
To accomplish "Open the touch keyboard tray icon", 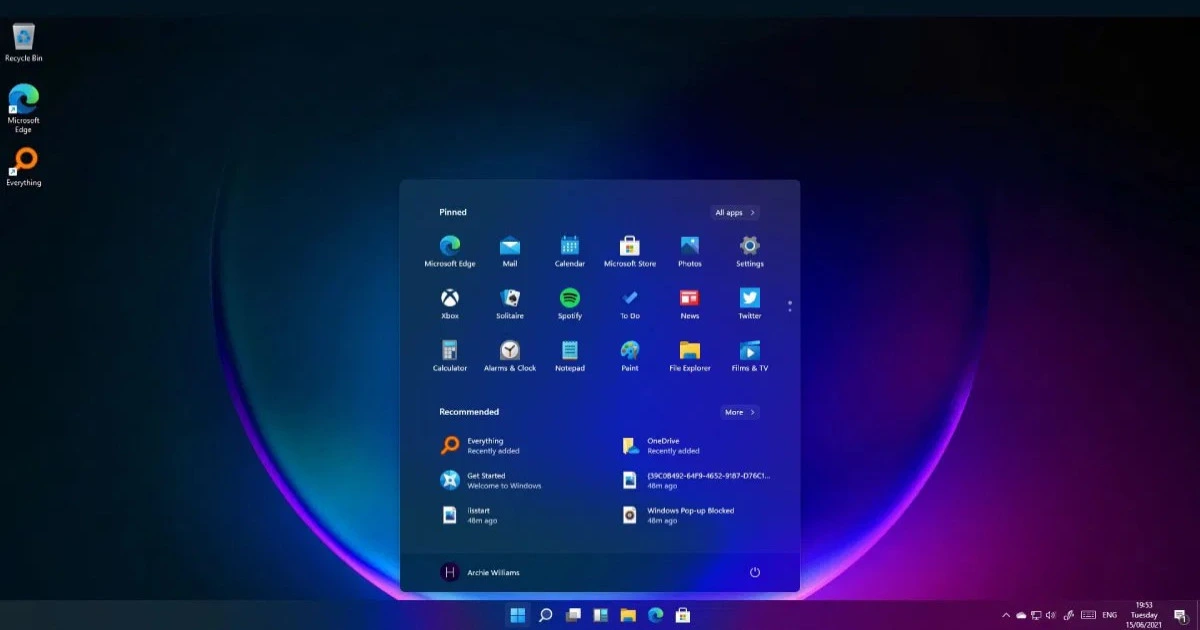I will click(1087, 615).
